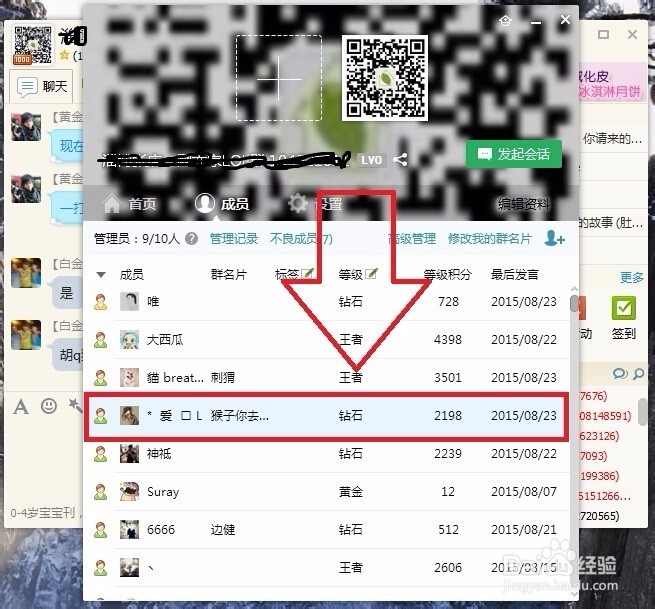Open font settings A icon in chat window
655x609 pixels.
[21, 406]
